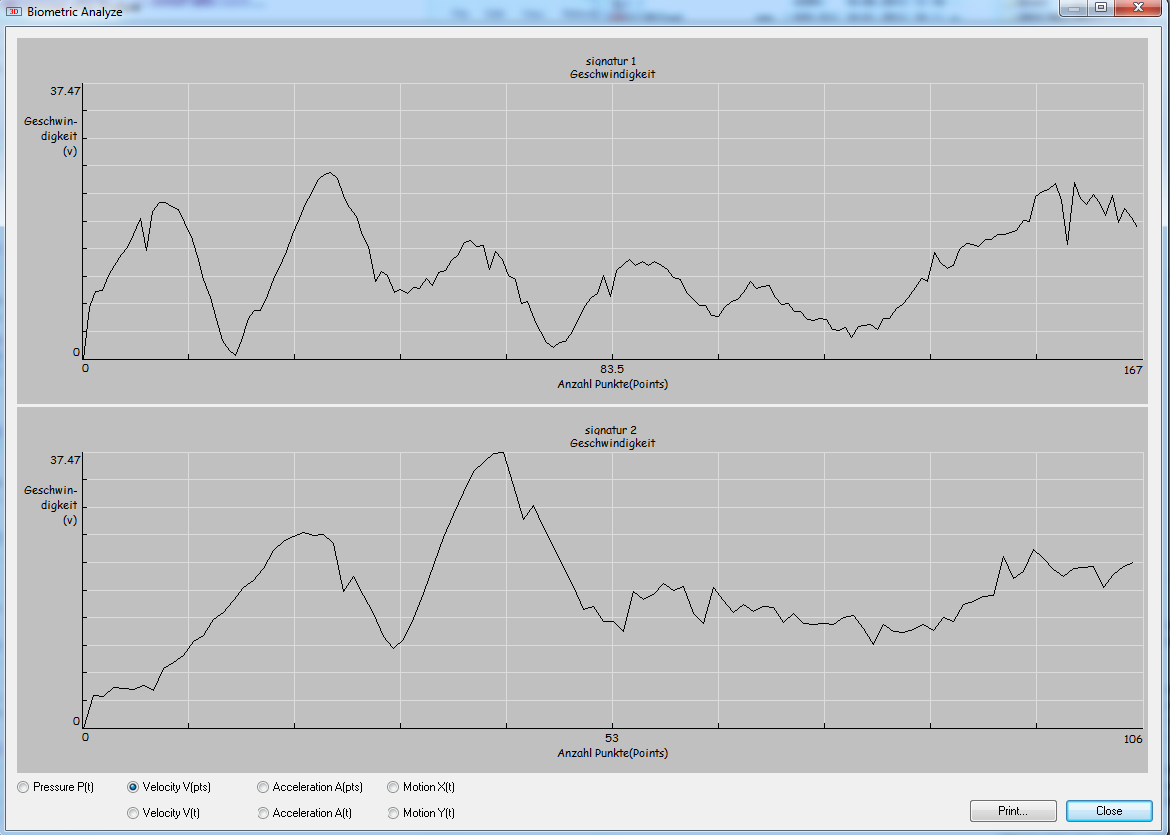Click the "signatur 1" chart title
This screenshot has width=1170, height=835.
tap(612, 61)
